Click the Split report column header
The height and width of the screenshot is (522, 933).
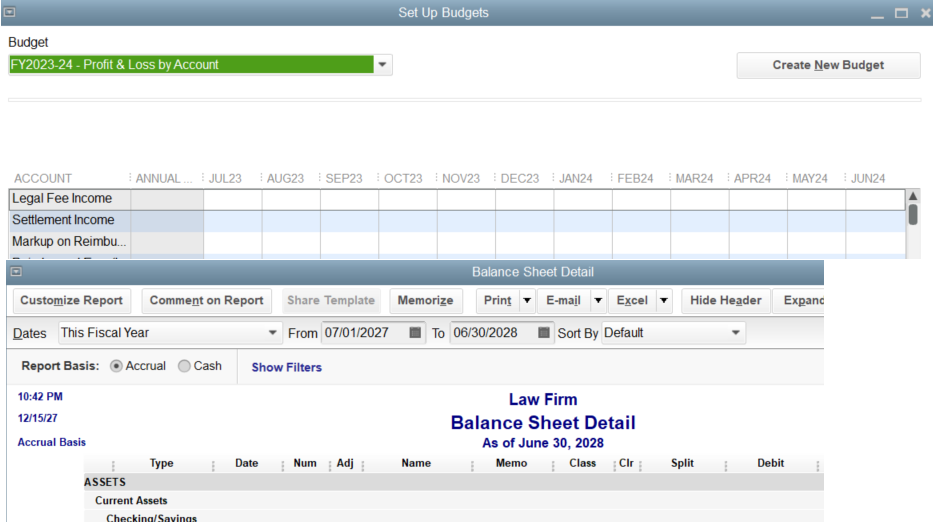[x=682, y=463]
